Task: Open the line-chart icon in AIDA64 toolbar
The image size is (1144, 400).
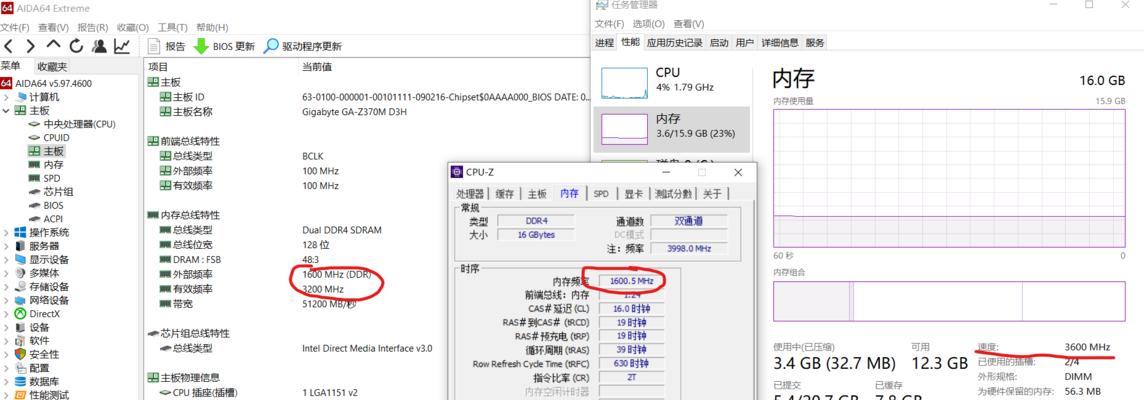Action: (122, 46)
